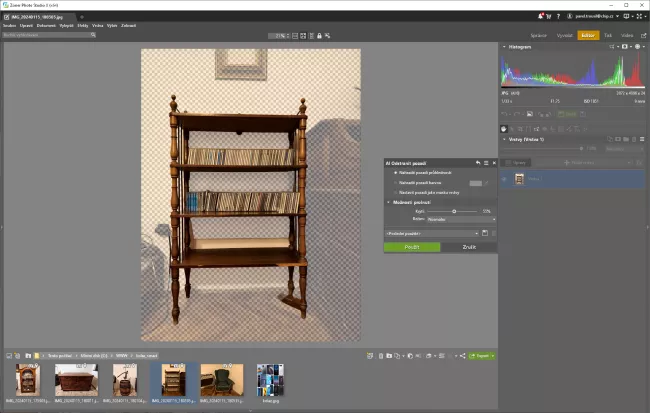Viewport: 650px width, 413px height.
Task: Open the AI Odstranit pozadí panel menu icon
Action: [x=486, y=163]
